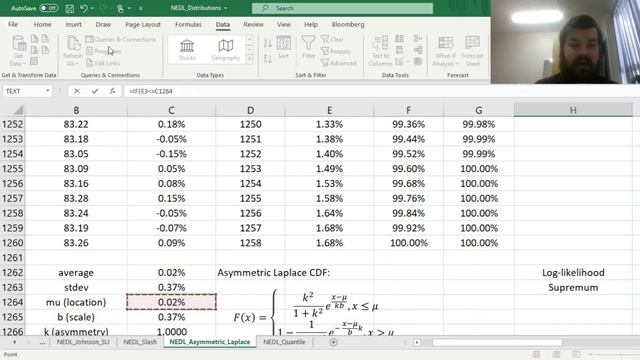Screen dimensions: 640x360
Task: Select the Geography data type
Action: click(x=225, y=50)
